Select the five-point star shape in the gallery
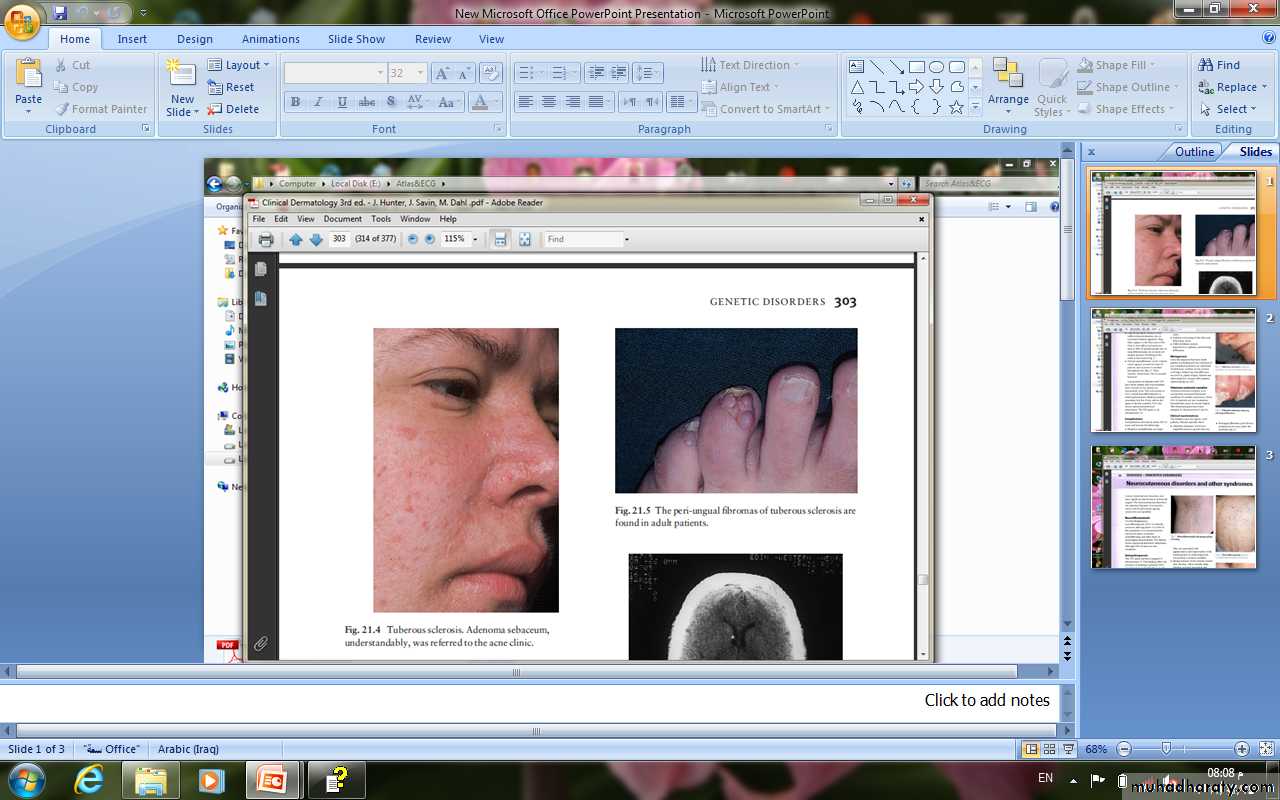This screenshot has width=1280, height=800. [956, 107]
